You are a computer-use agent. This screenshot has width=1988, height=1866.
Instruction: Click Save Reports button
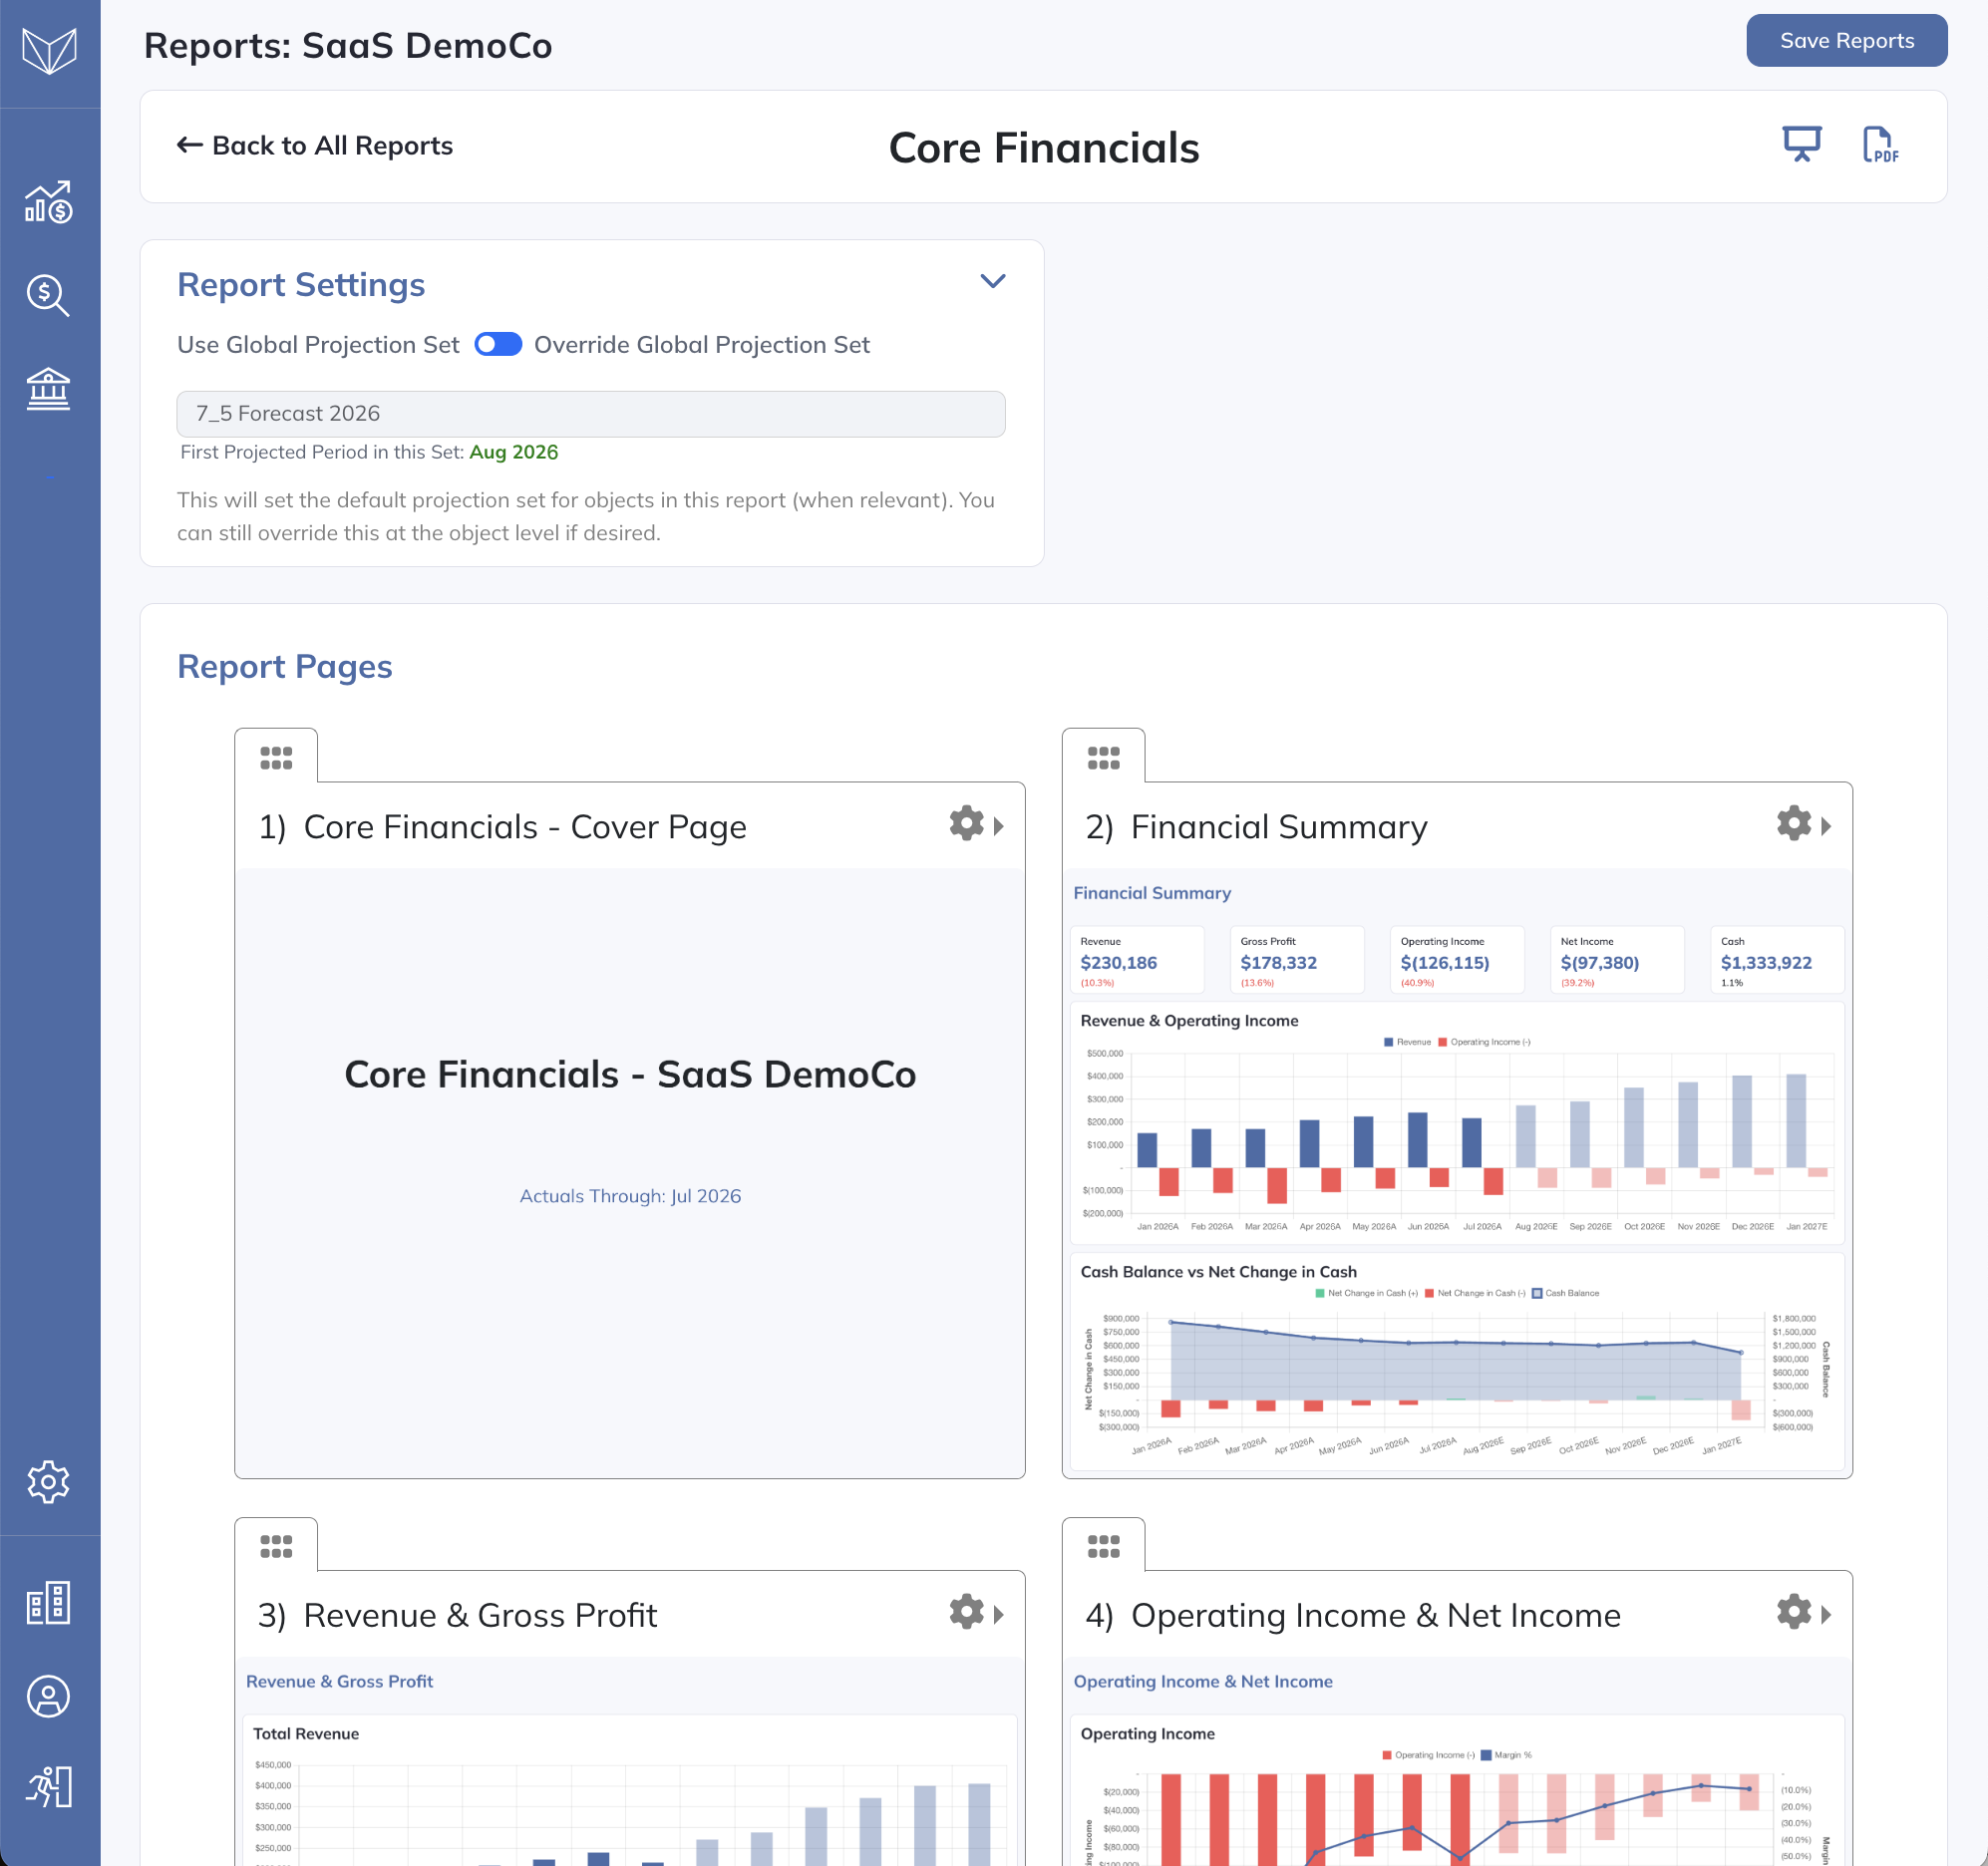click(x=1846, y=41)
